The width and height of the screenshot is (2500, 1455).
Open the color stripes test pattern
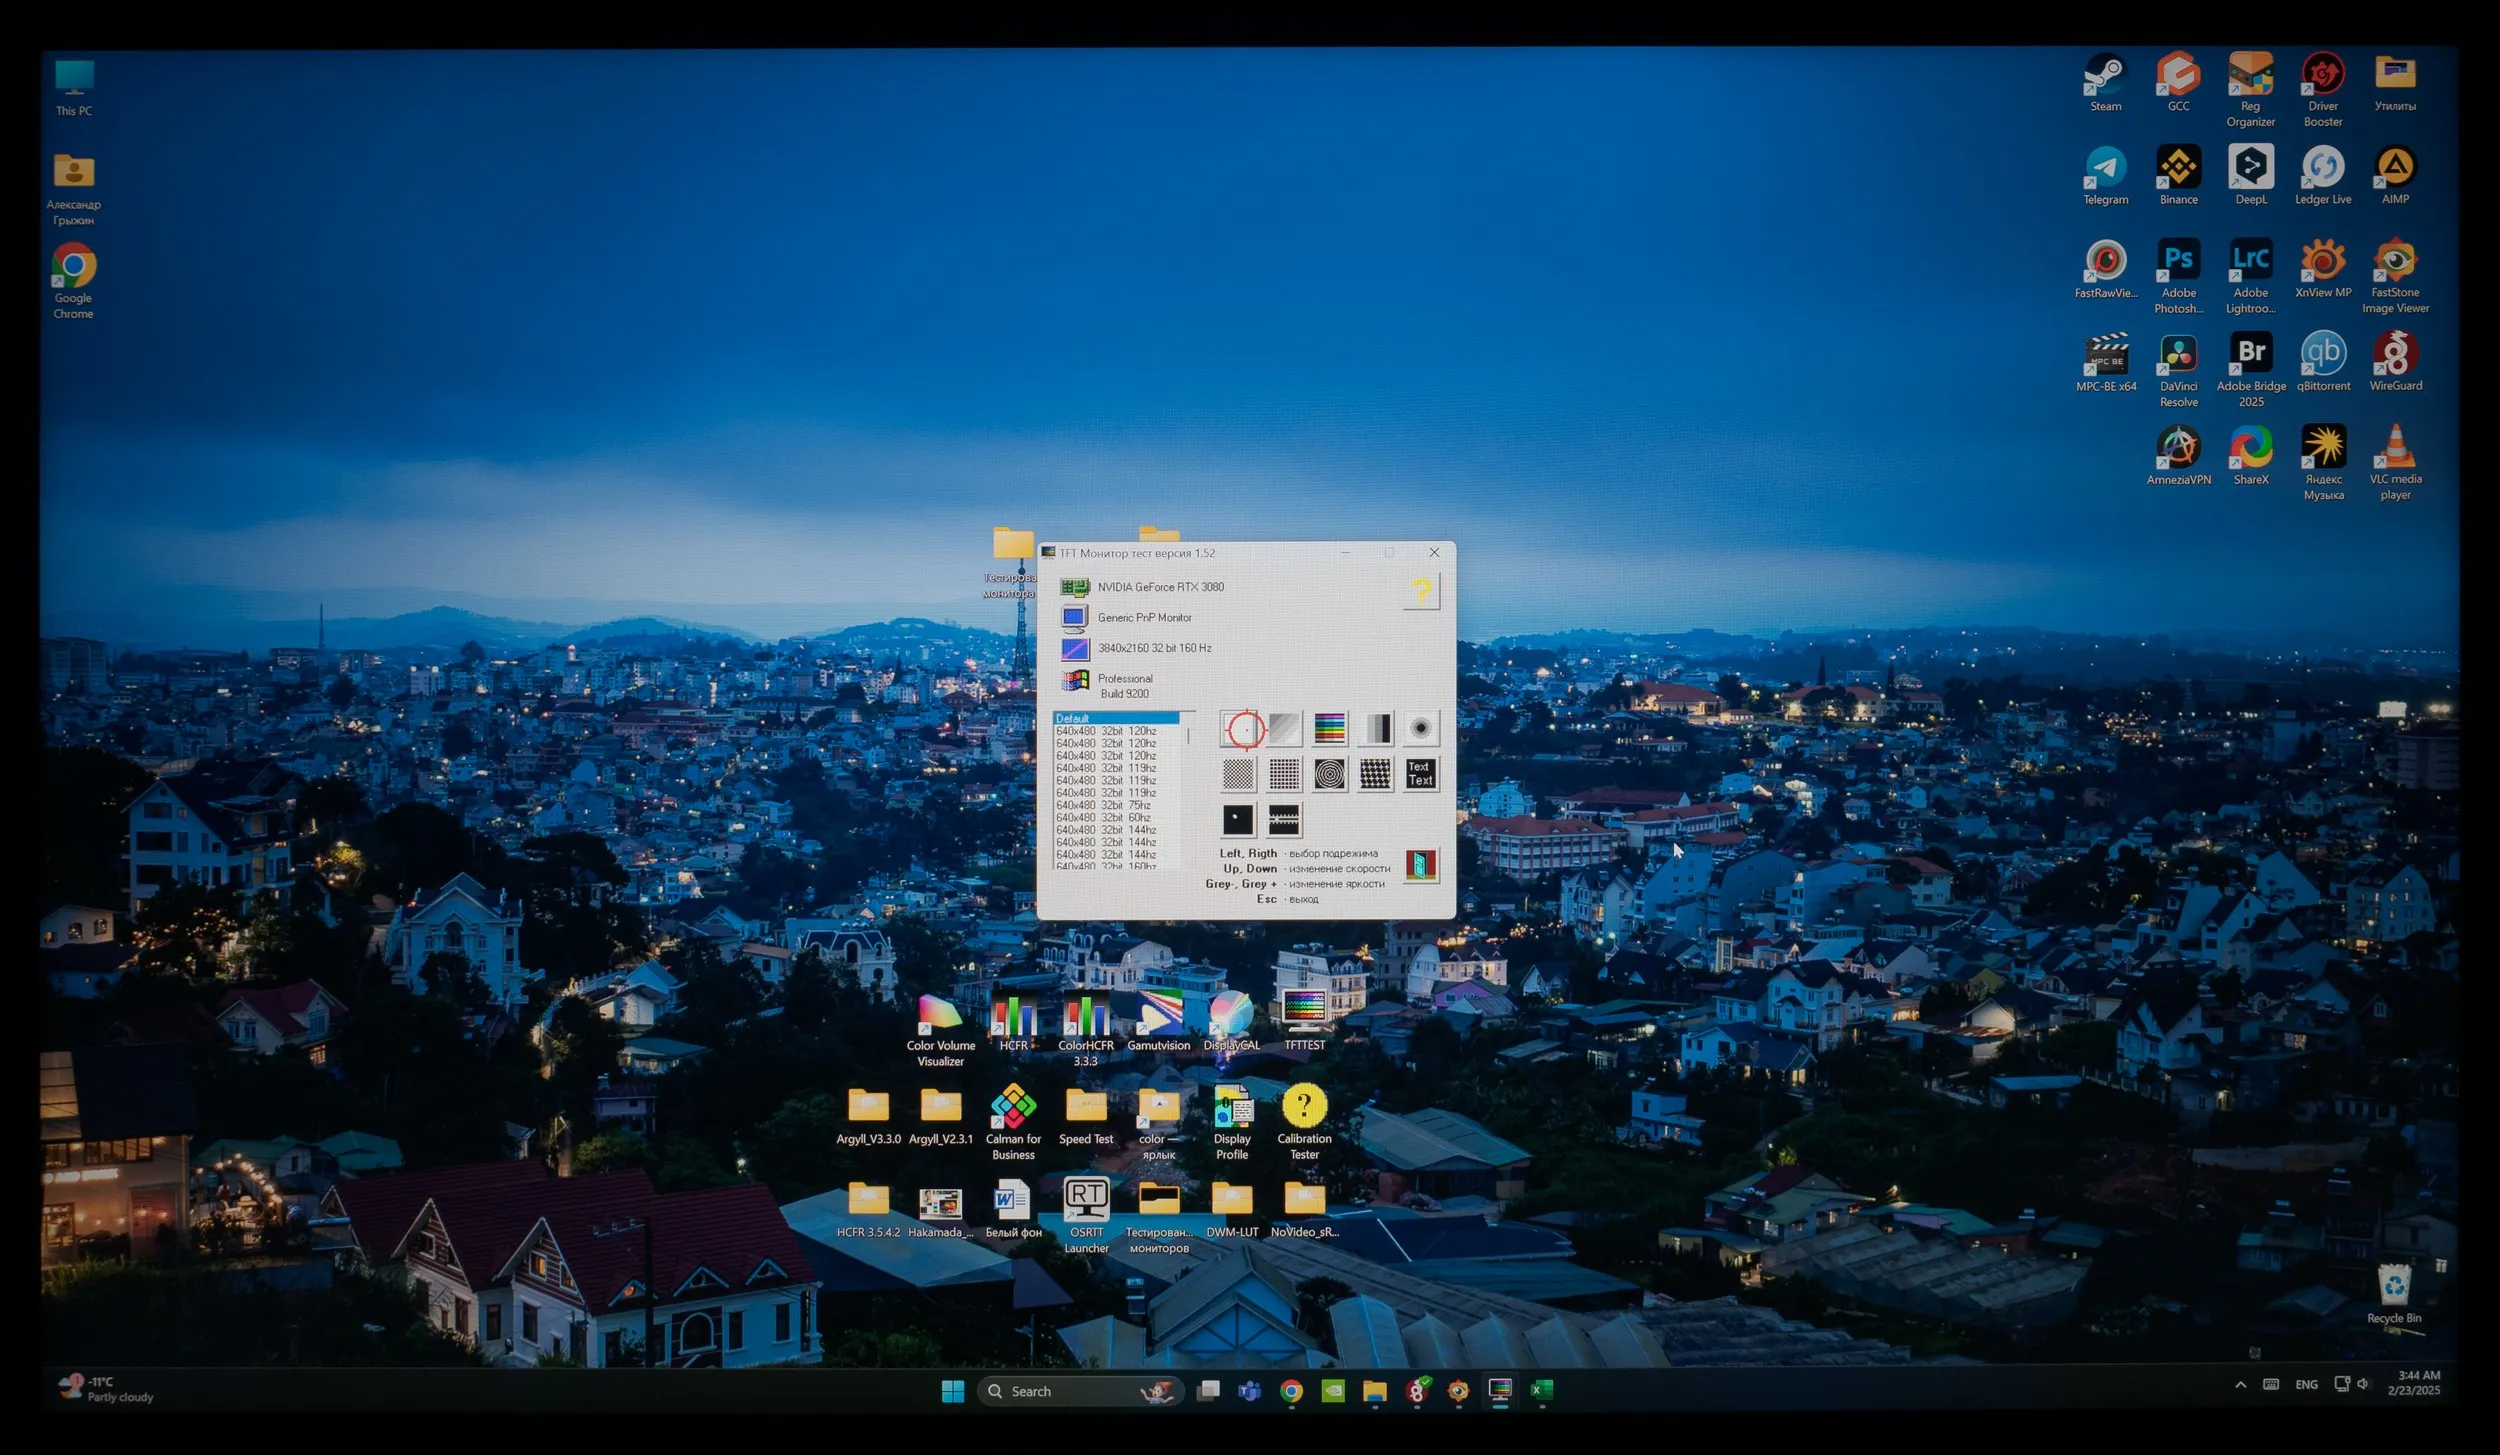1329,729
